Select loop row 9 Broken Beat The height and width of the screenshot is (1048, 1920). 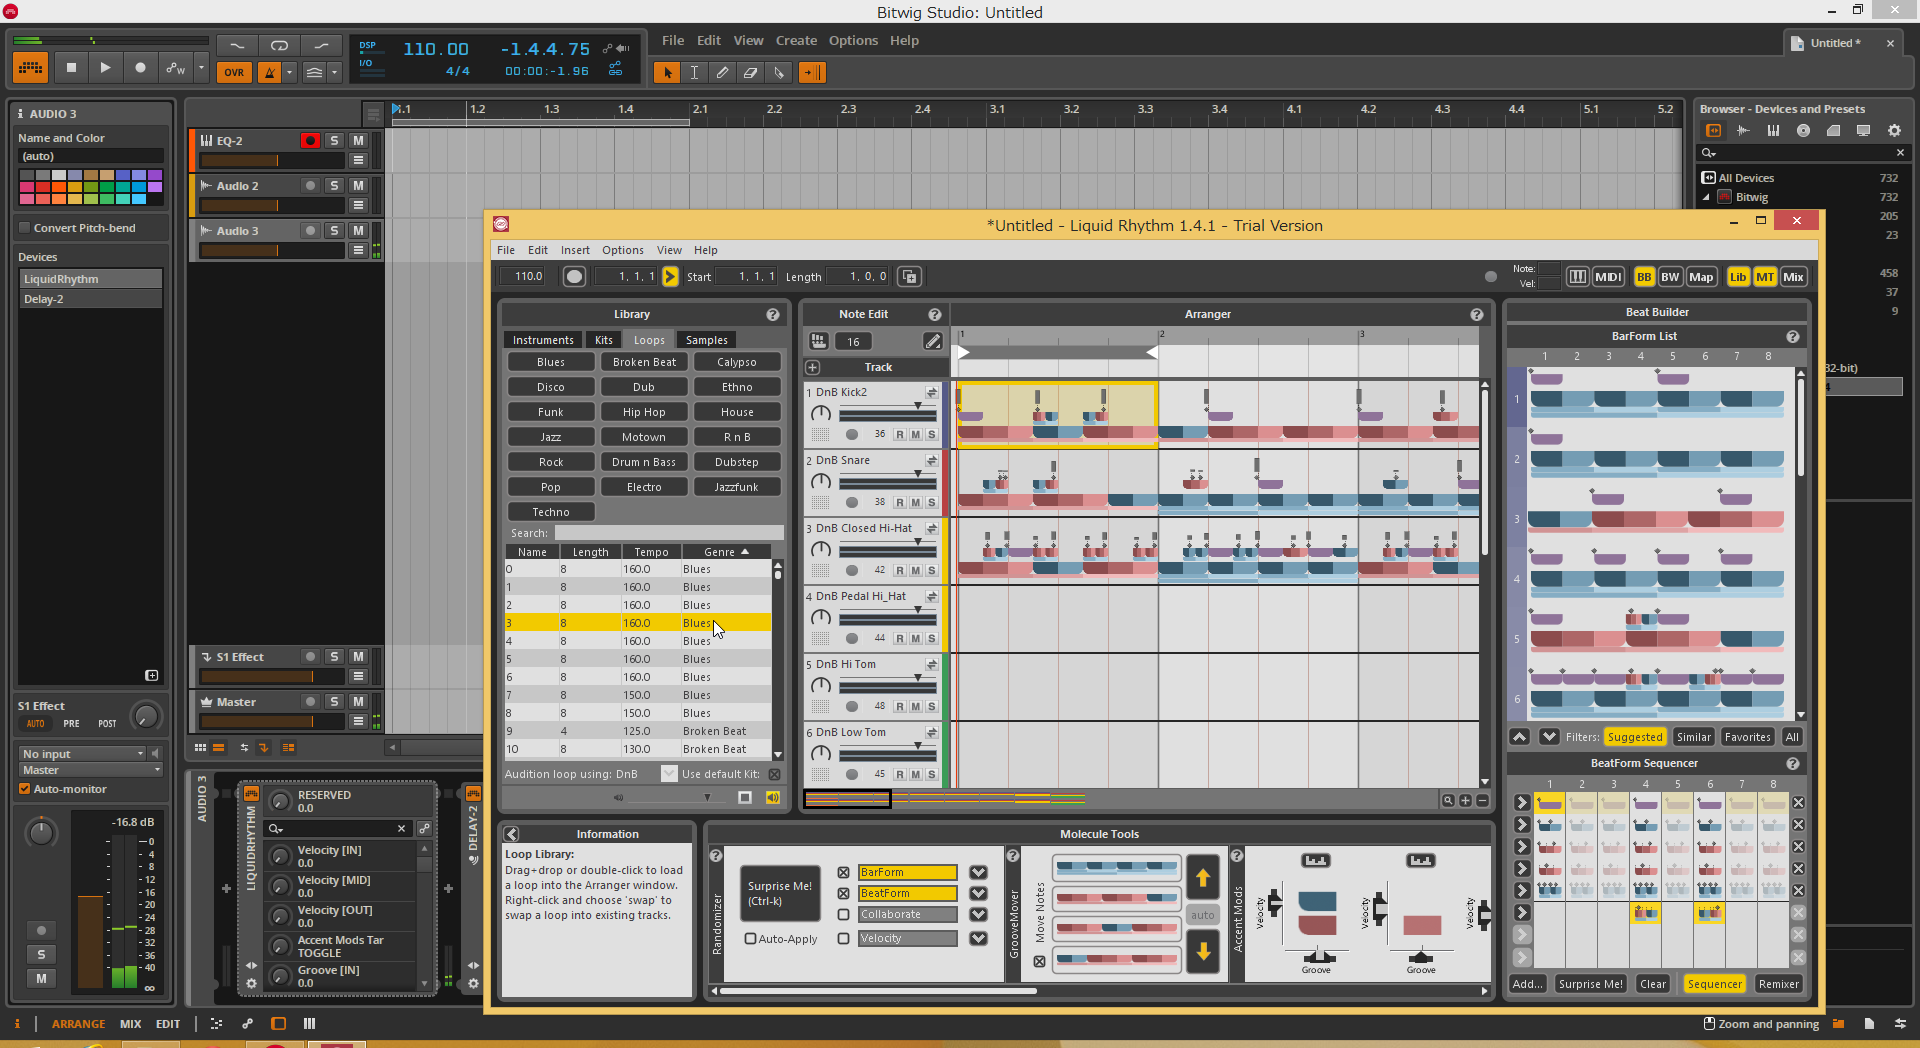[638, 731]
